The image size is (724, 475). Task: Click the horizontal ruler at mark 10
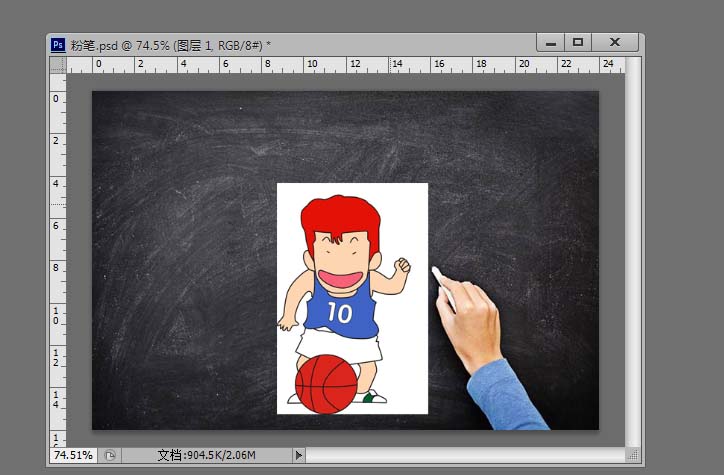[x=311, y=65]
